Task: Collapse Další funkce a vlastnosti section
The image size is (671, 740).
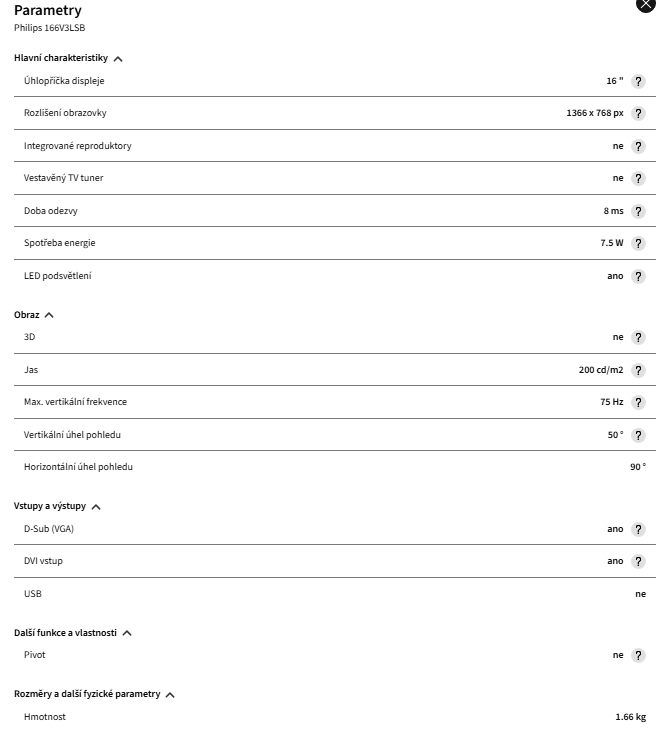Action: click(x=127, y=633)
